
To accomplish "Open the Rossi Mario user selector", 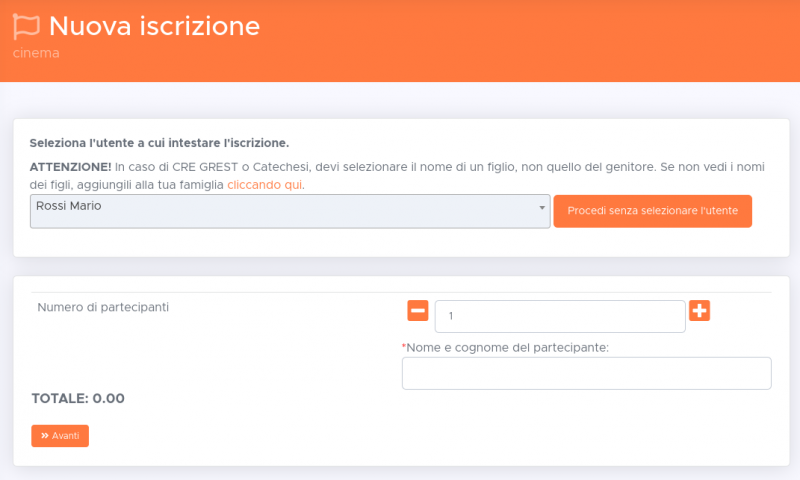I will [x=289, y=211].
